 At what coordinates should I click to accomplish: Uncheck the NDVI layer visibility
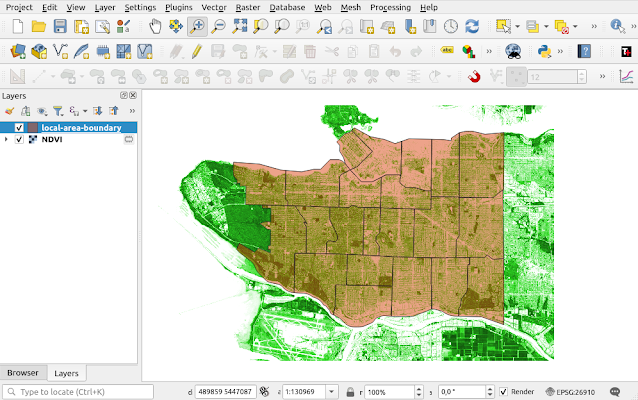[19, 140]
